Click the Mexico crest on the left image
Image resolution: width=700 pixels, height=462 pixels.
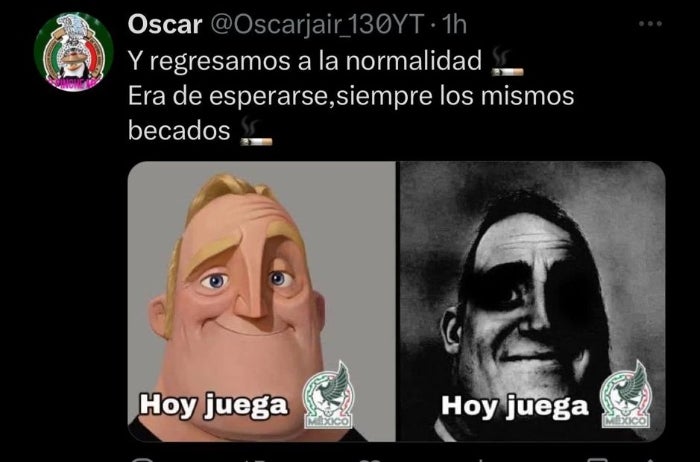click(328, 395)
